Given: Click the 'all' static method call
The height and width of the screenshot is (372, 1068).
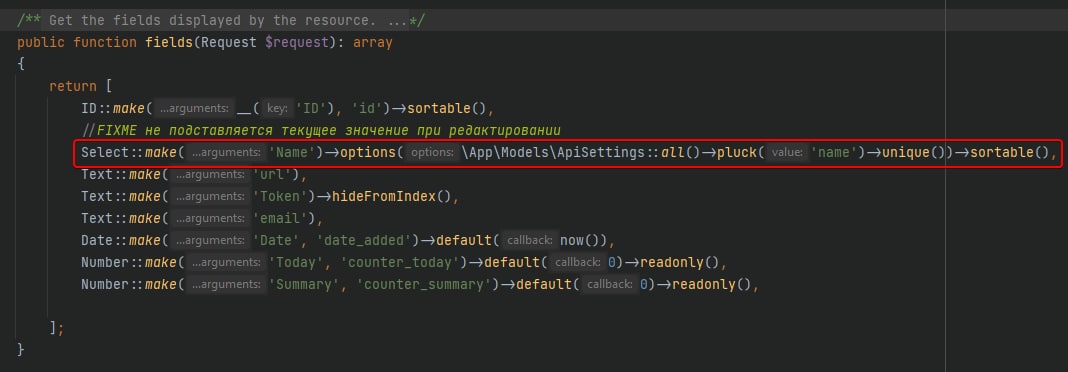Looking at the screenshot, I should 672,153.
